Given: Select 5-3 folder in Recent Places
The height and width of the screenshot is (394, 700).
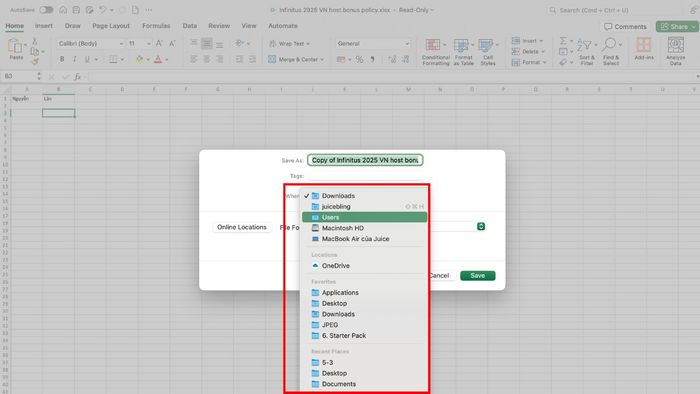Looking at the screenshot, I should point(364,362).
